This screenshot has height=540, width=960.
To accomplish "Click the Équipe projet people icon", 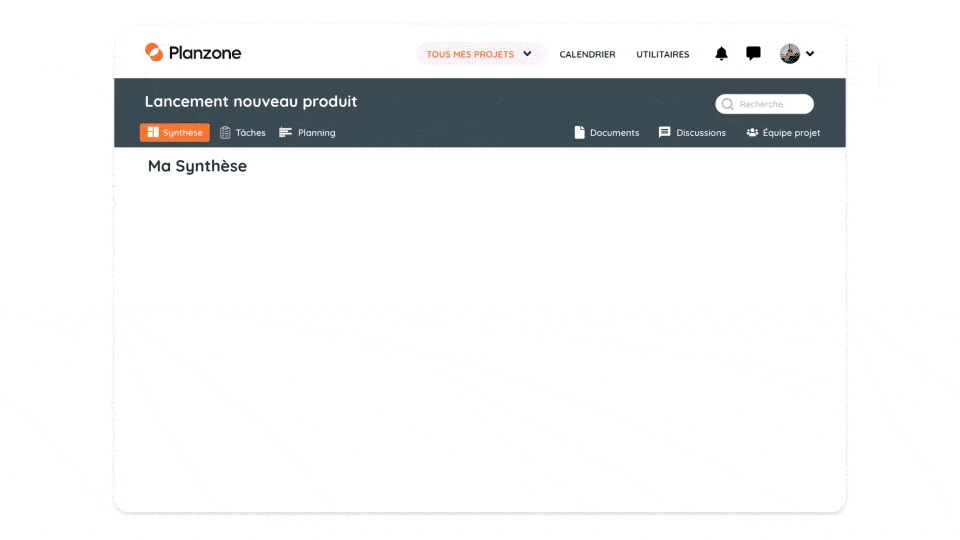I will (x=752, y=132).
